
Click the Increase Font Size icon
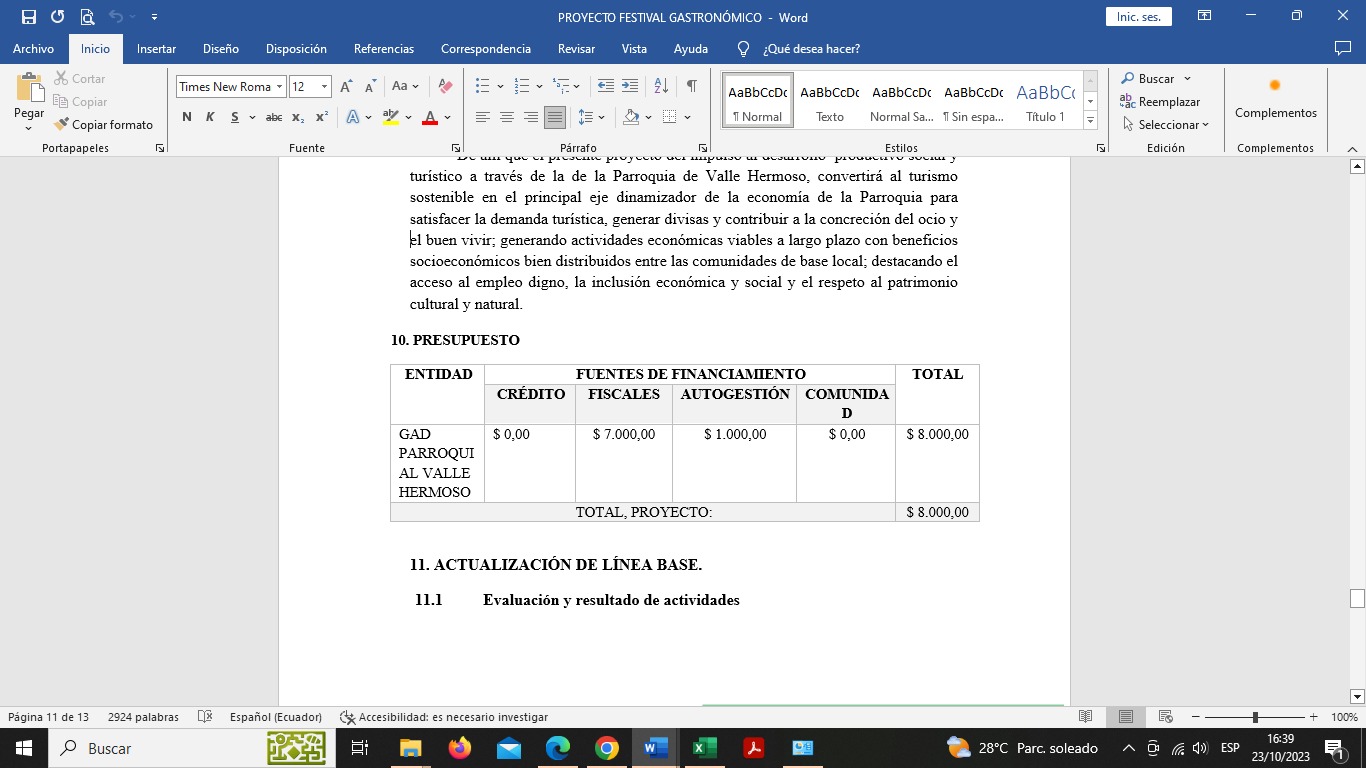pos(346,87)
